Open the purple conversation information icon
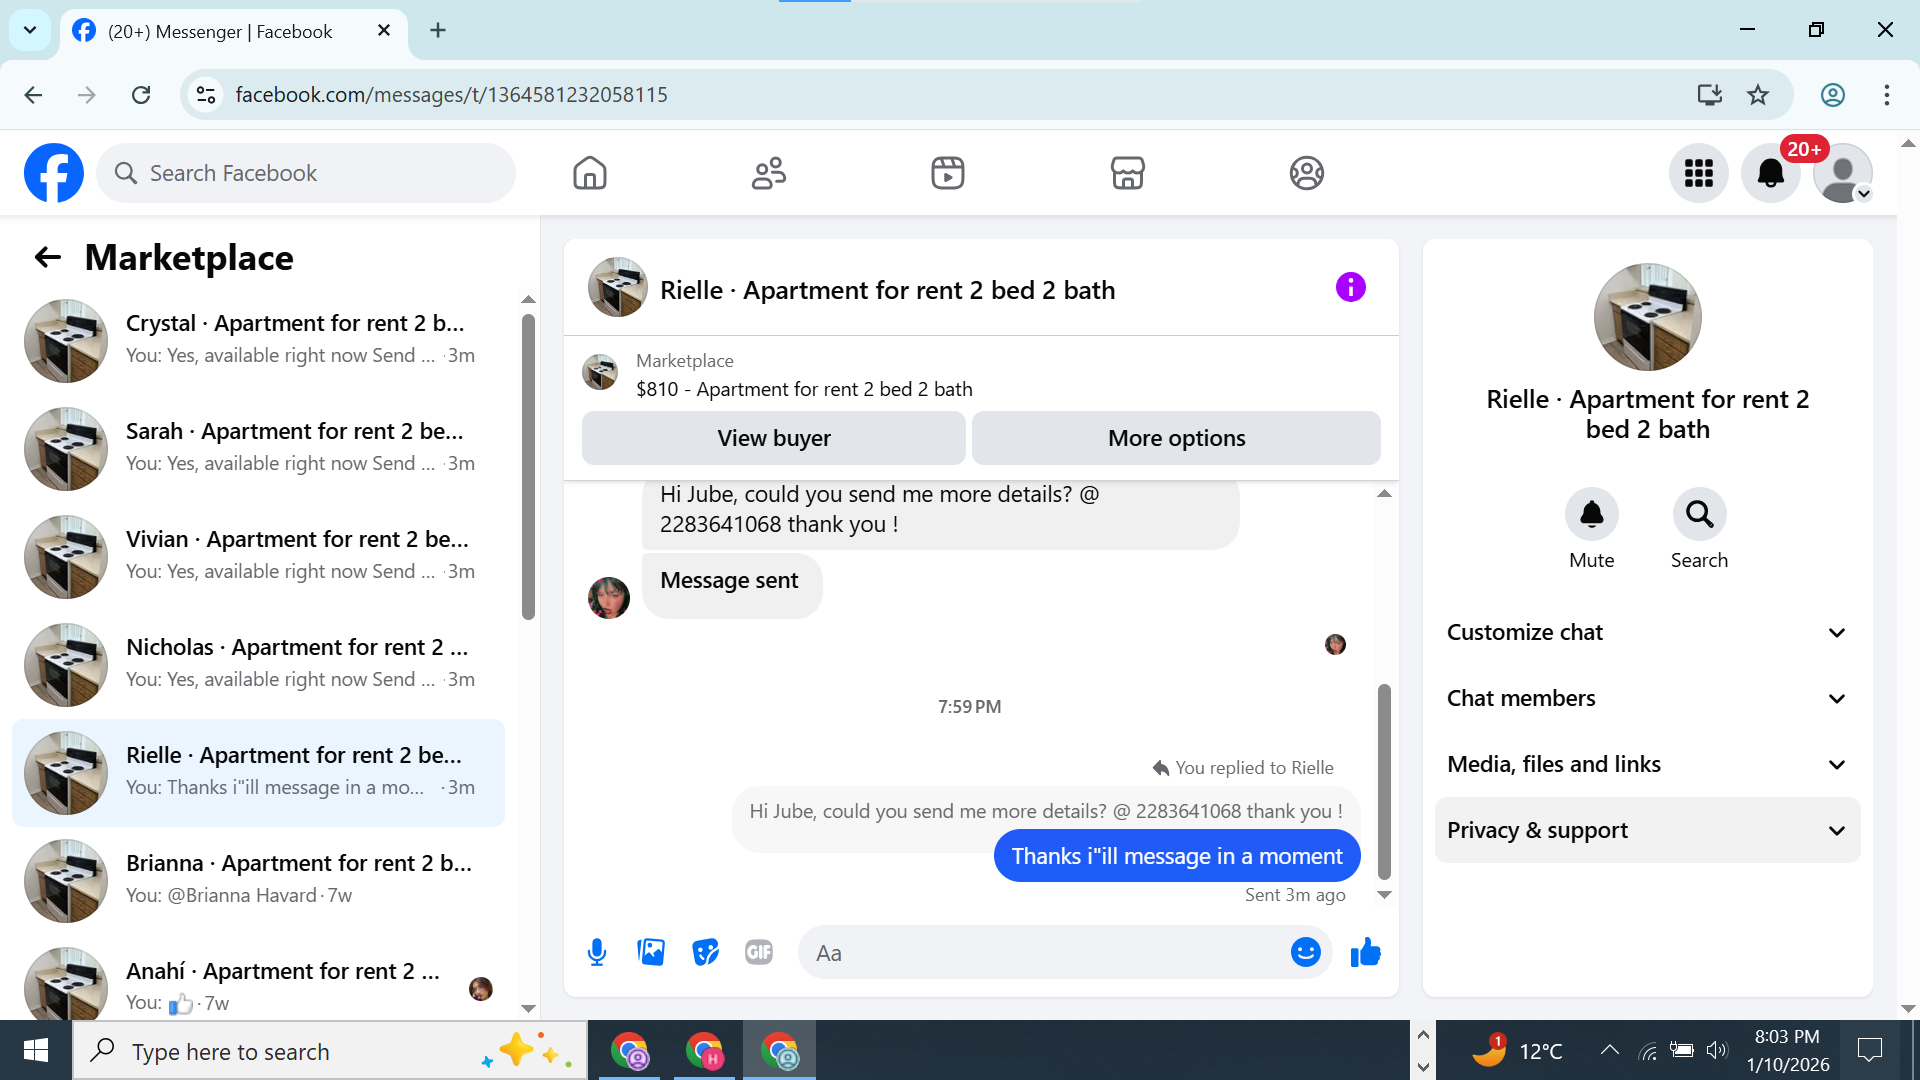 pyautogui.click(x=1350, y=288)
